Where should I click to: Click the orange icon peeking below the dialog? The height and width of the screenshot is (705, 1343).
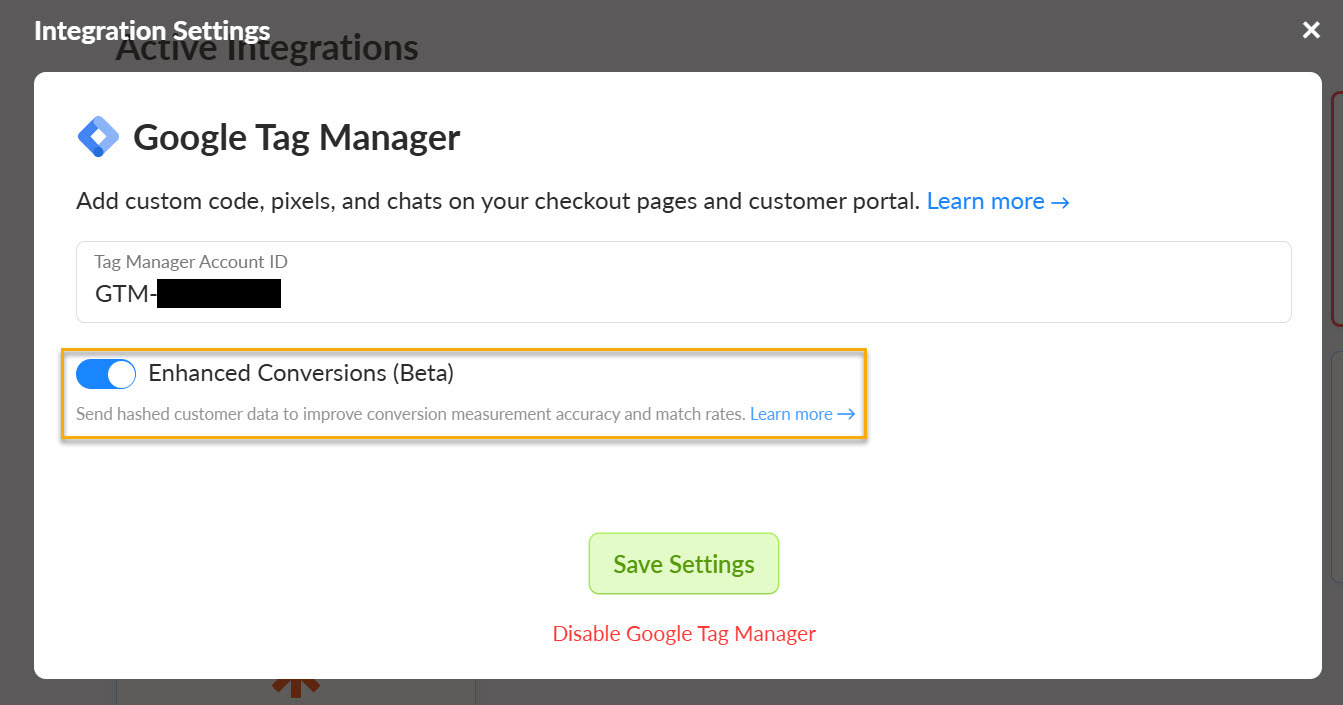click(x=297, y=688)
